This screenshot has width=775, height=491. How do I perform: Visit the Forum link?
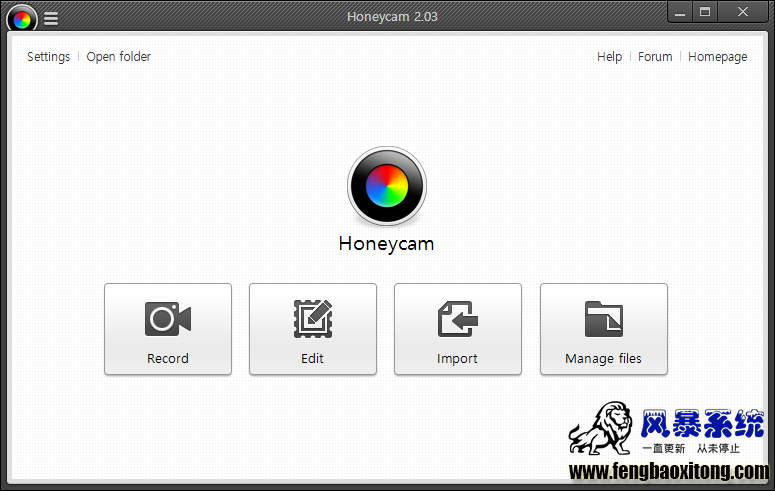pos(655,57)
